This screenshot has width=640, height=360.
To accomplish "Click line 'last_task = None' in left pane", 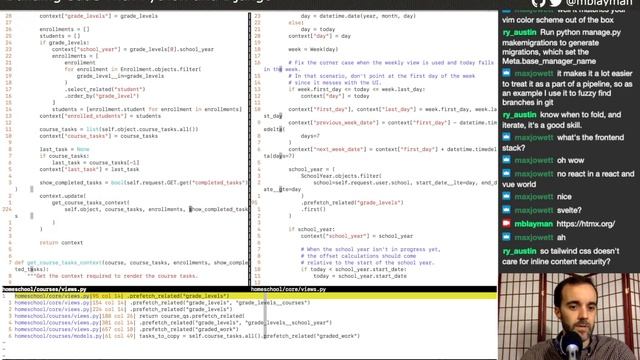I will (64, 149).
